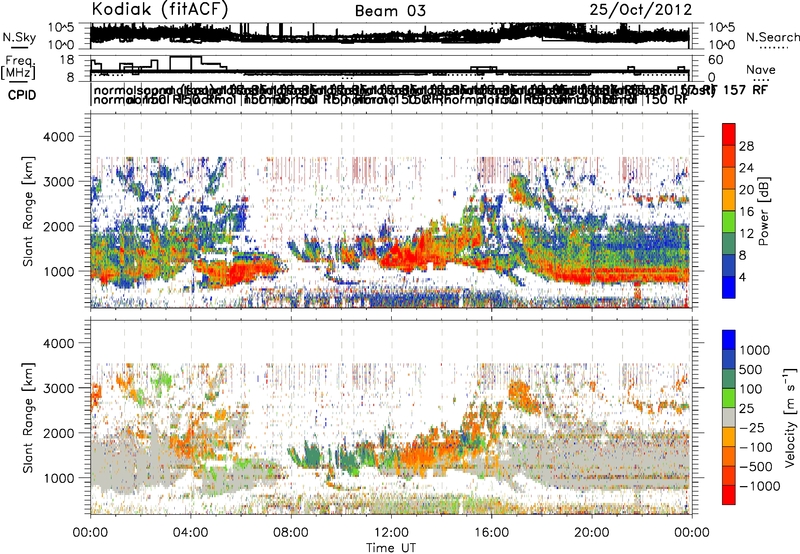
Task: Click the "24" label on Power colorbar
Action: tap(746, 168)
